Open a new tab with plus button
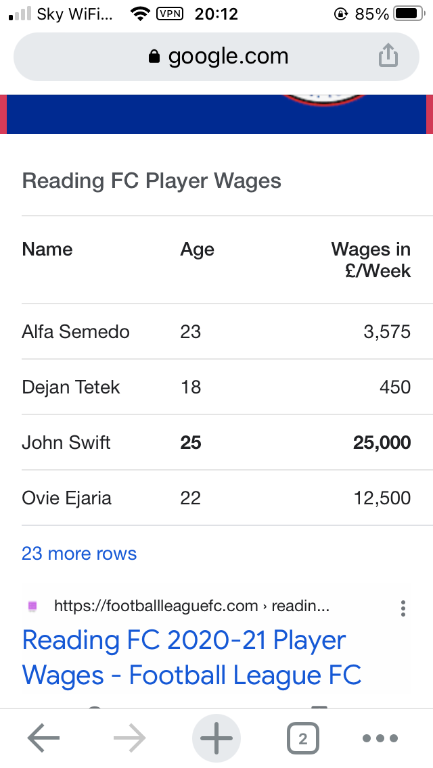433x768 pixels. tap(216, 738)
